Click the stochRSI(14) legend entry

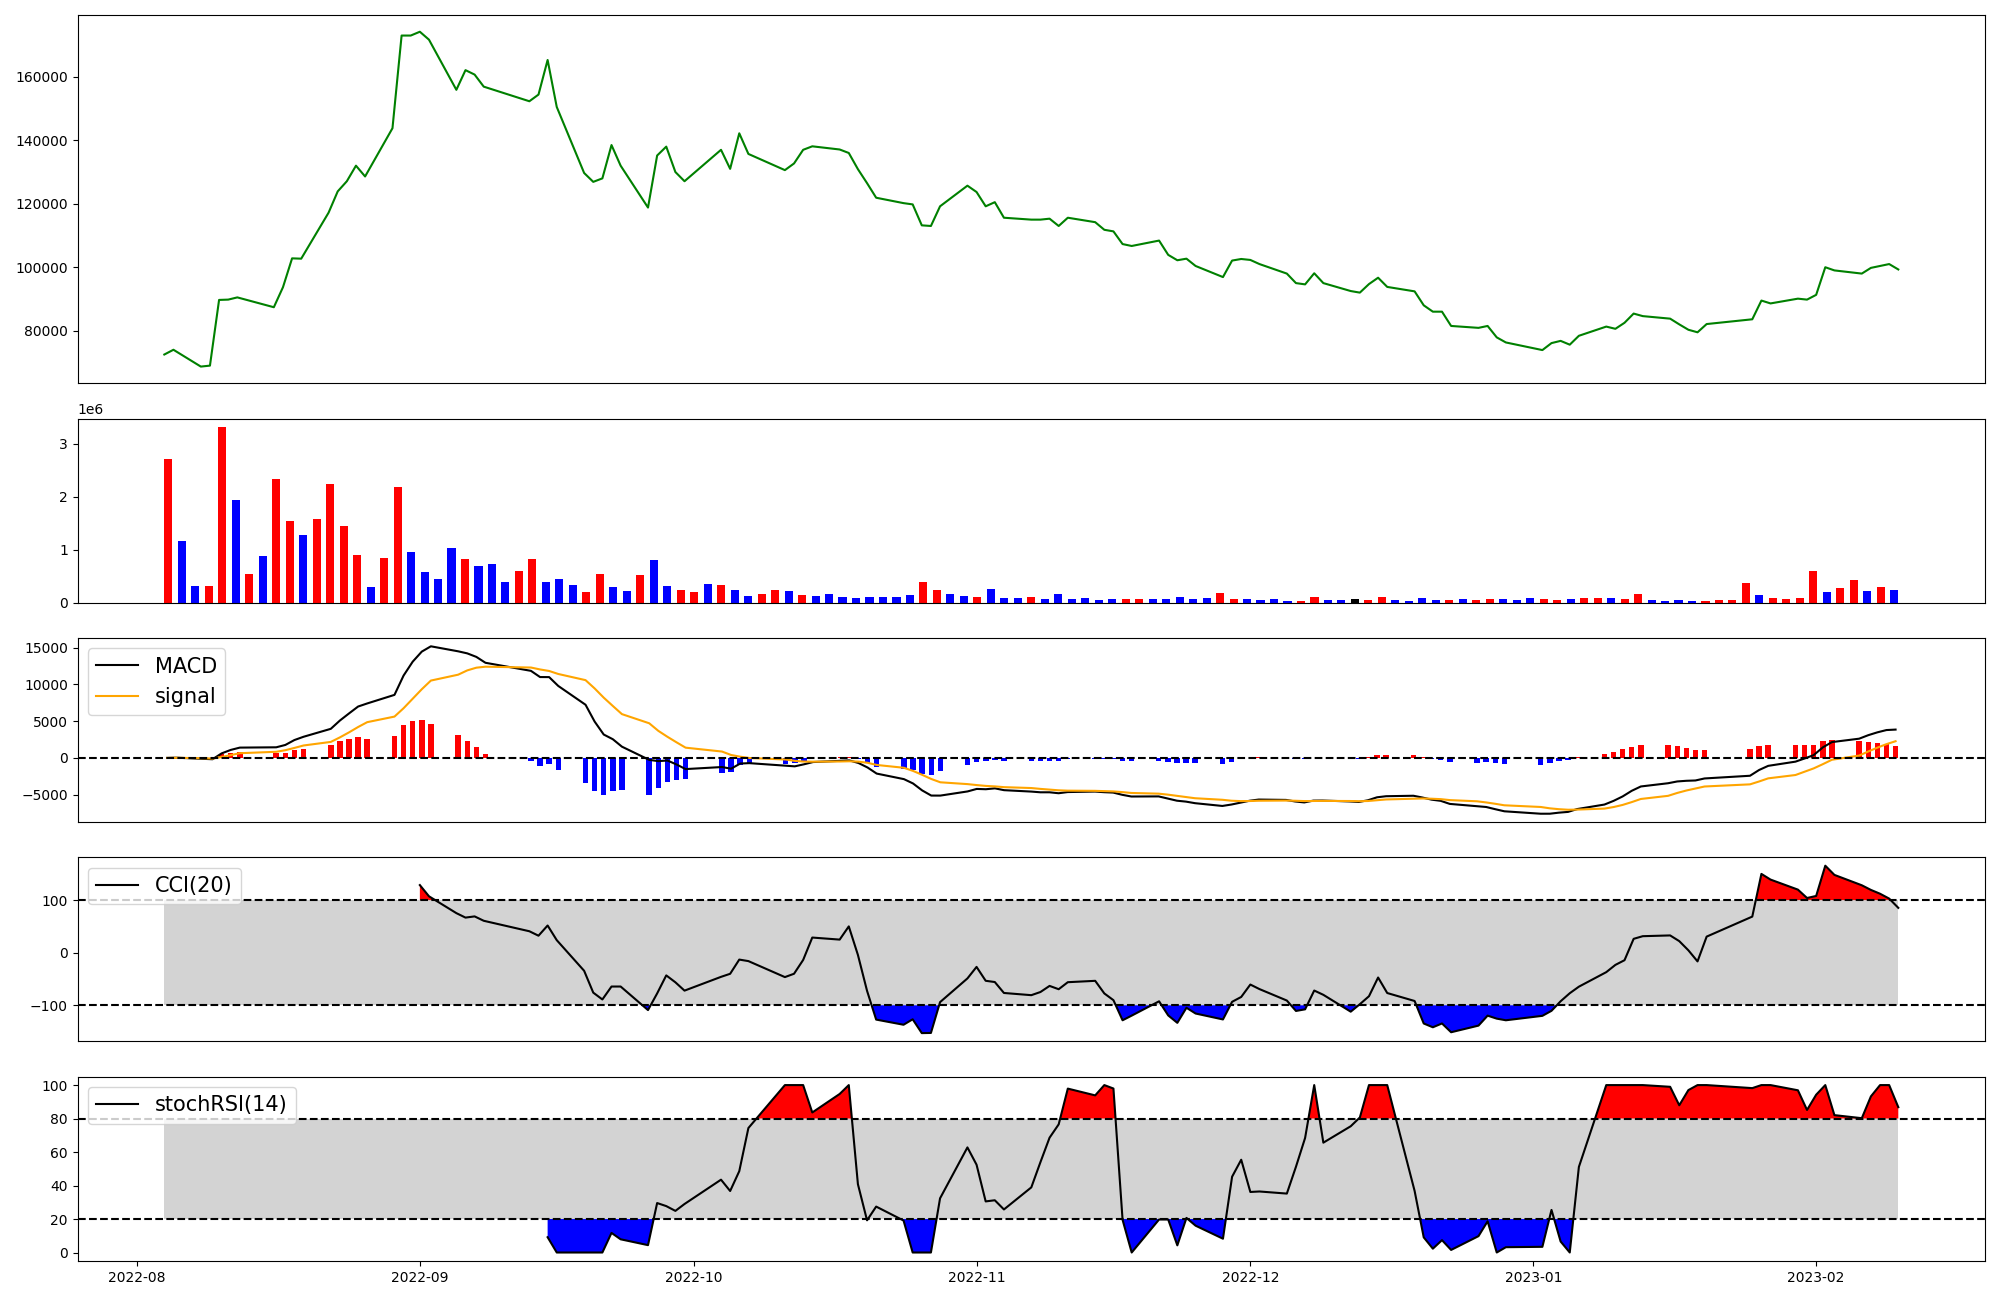220,1104
